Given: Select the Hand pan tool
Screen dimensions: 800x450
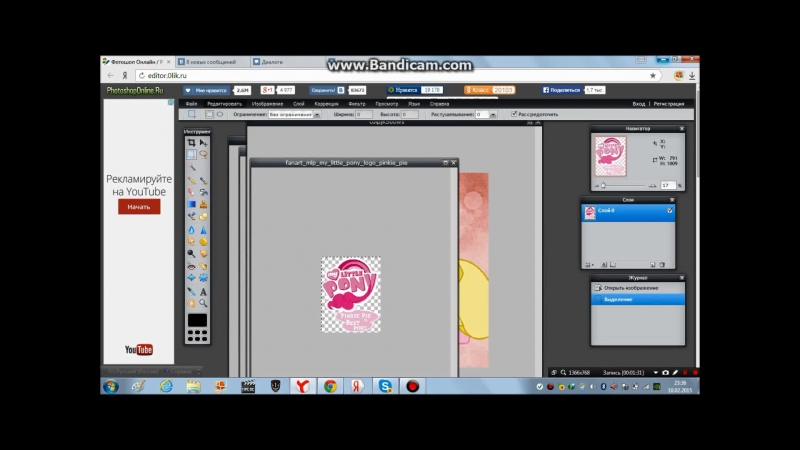Looking at the screenshot, I should point(191,303).
